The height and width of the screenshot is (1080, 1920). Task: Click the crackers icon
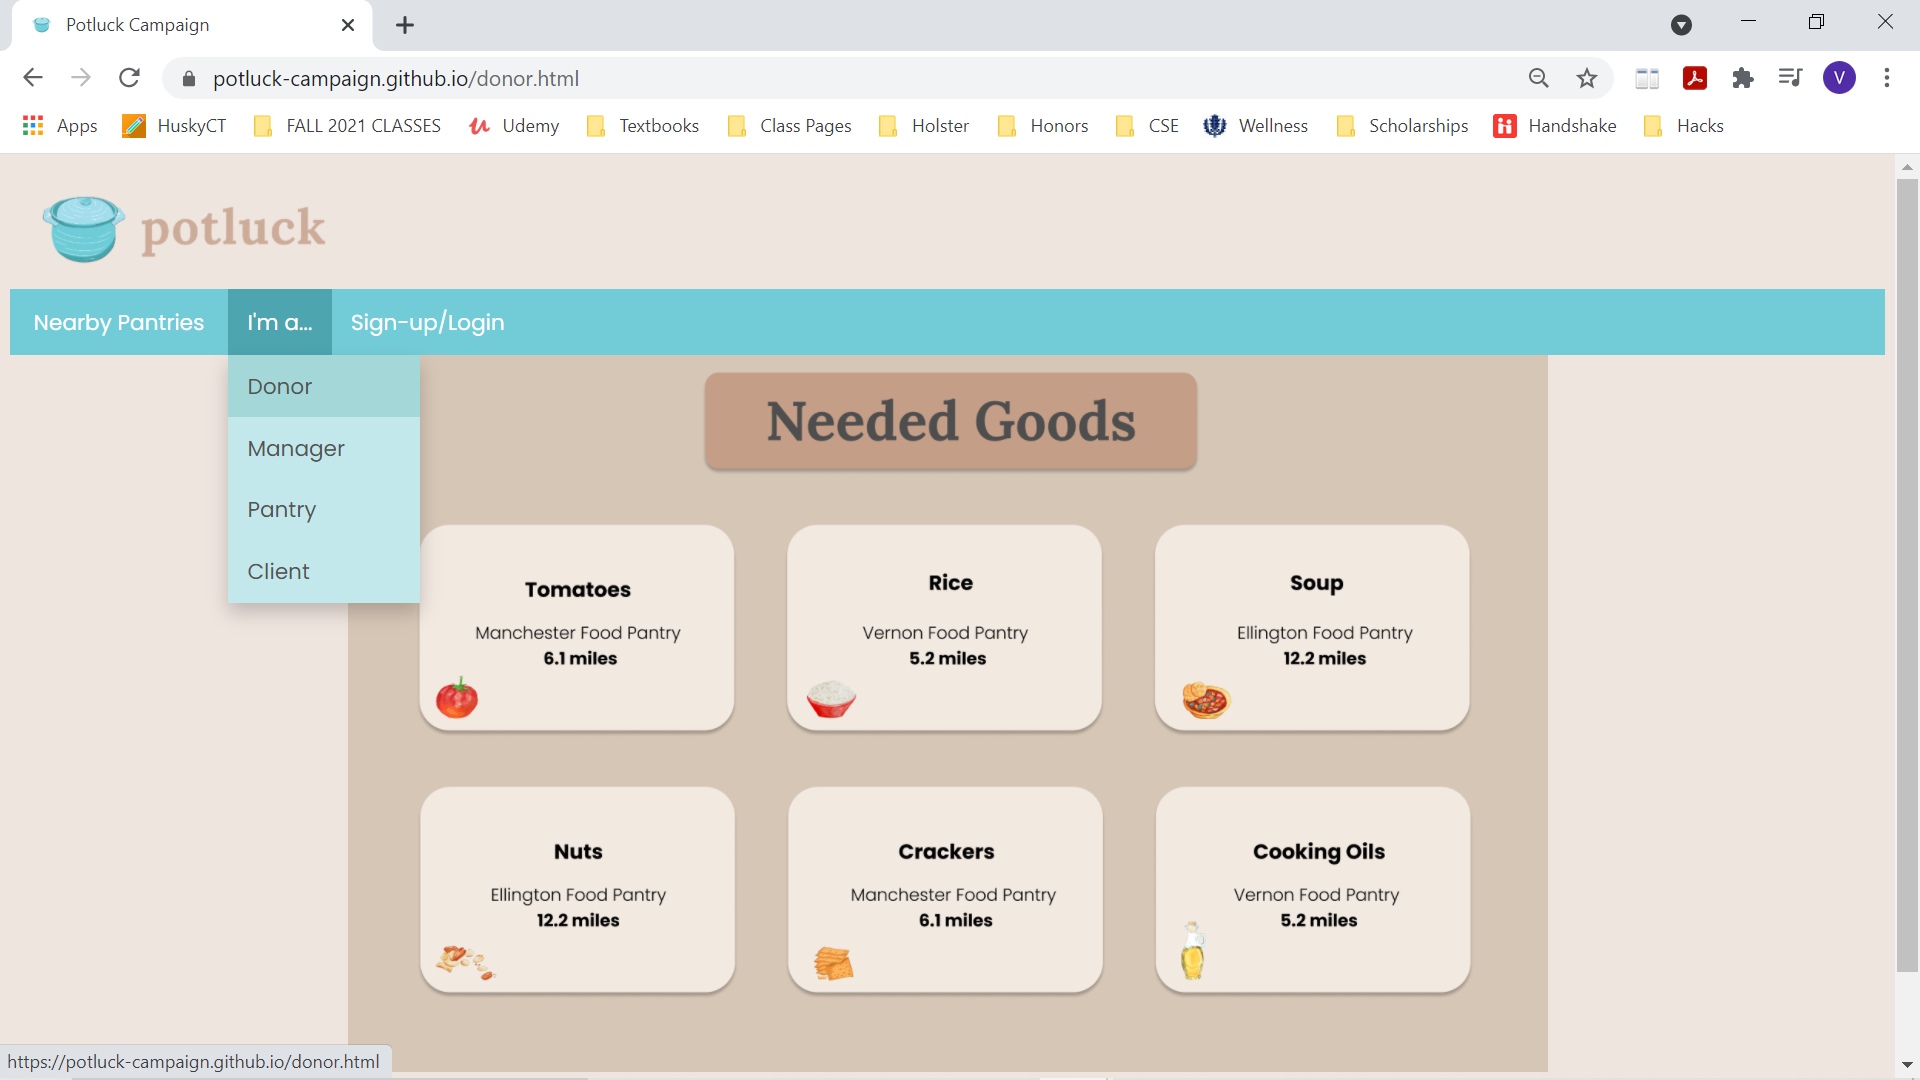(833, 963)
